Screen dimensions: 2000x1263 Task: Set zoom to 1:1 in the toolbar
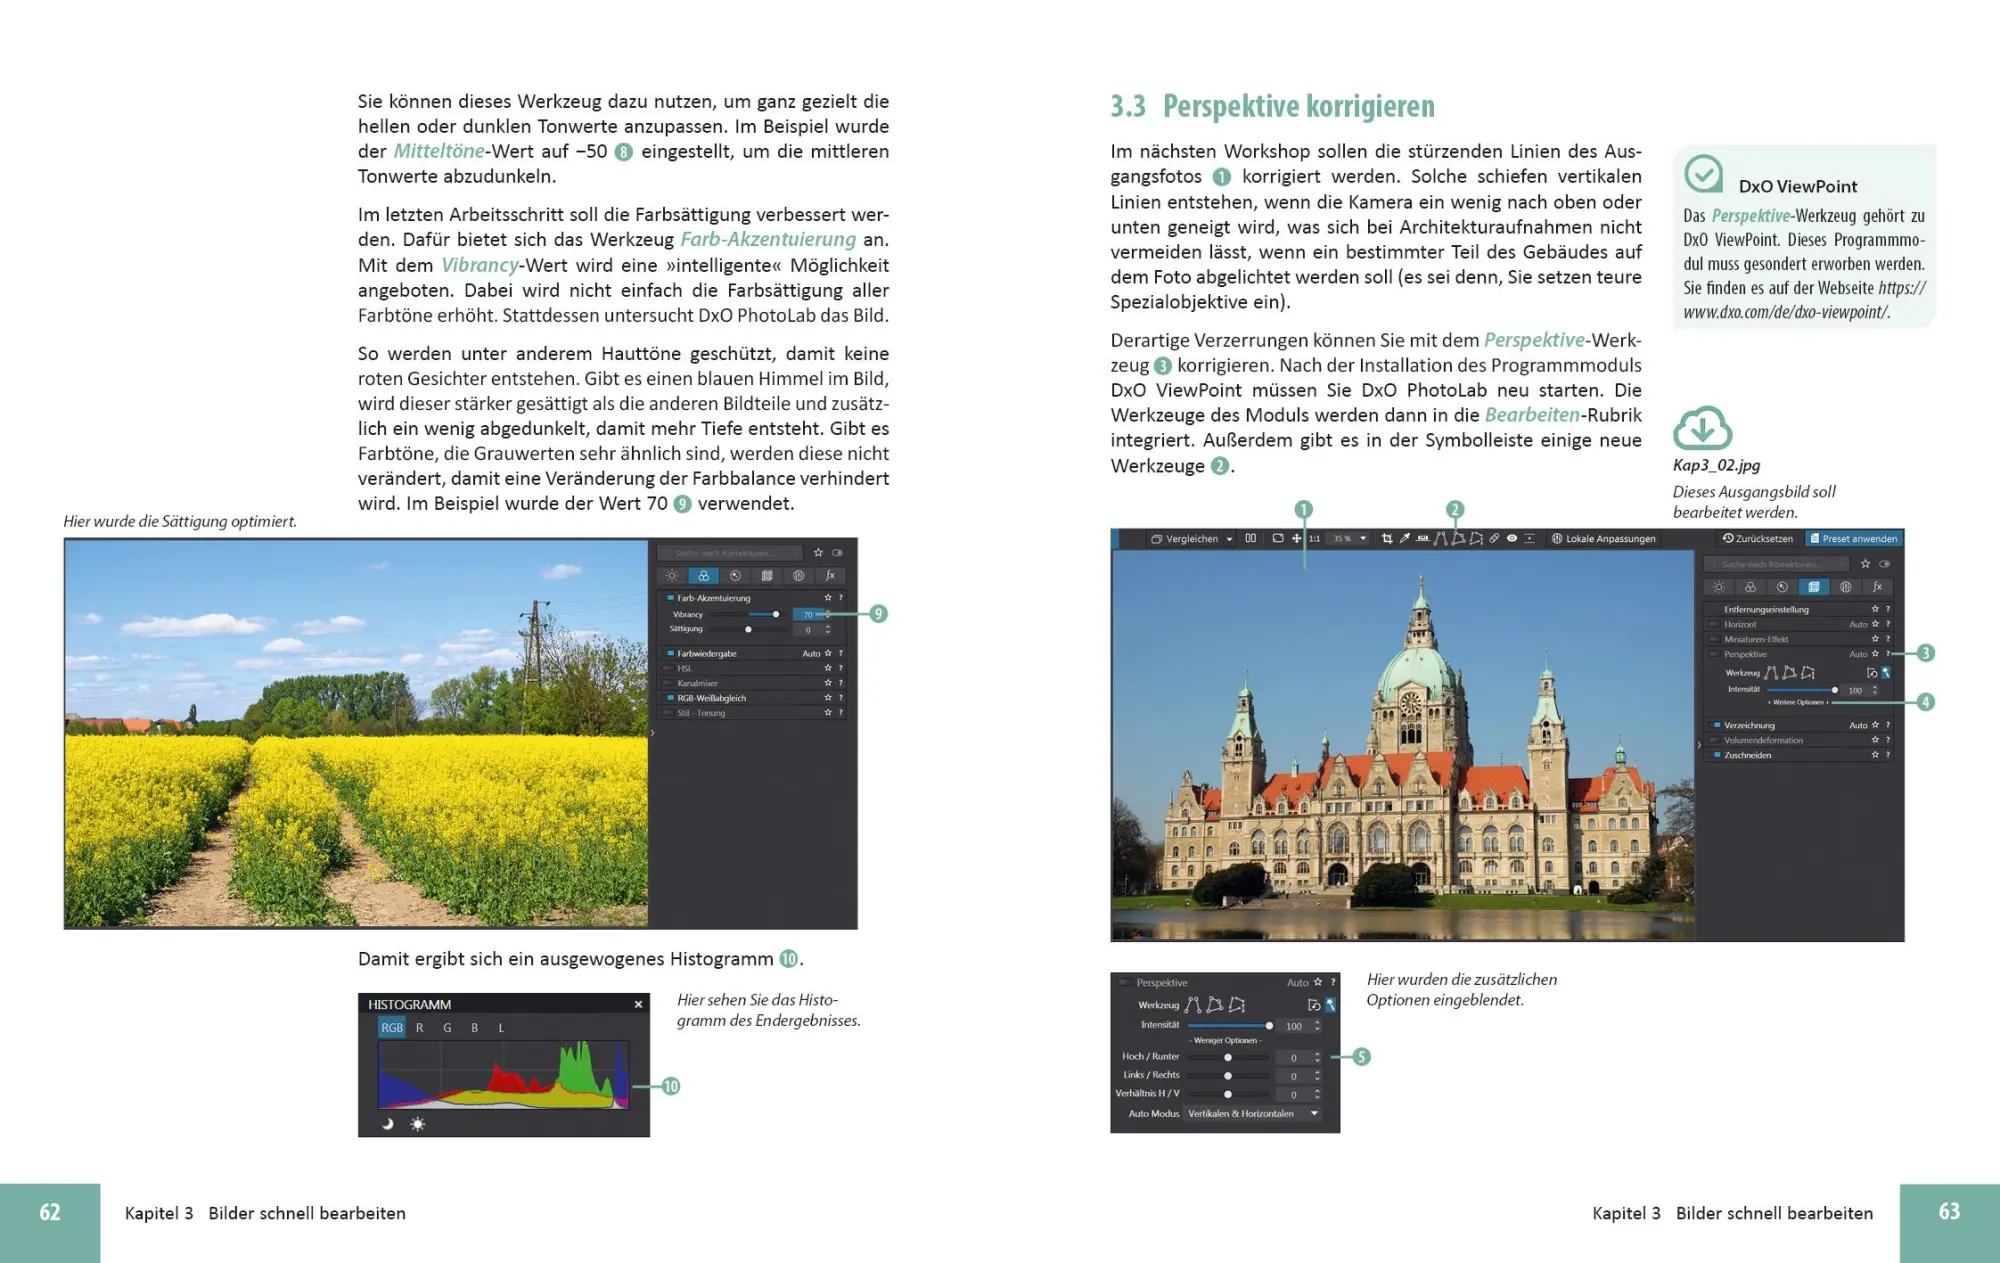coord(1314,539)
